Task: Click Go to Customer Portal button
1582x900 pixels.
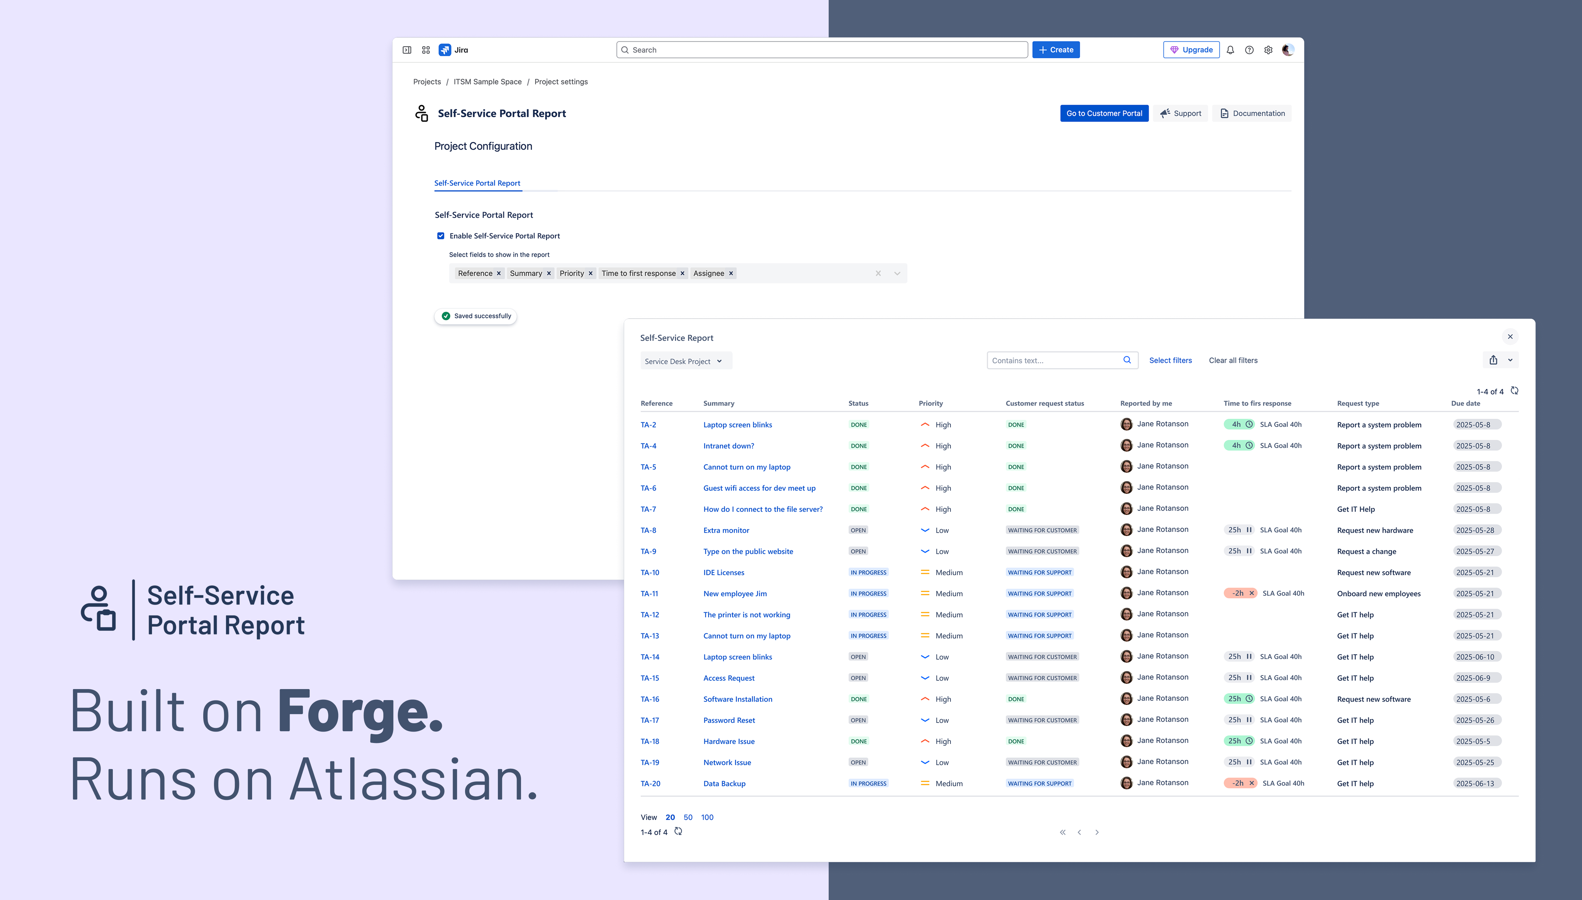Action: 1104,113
